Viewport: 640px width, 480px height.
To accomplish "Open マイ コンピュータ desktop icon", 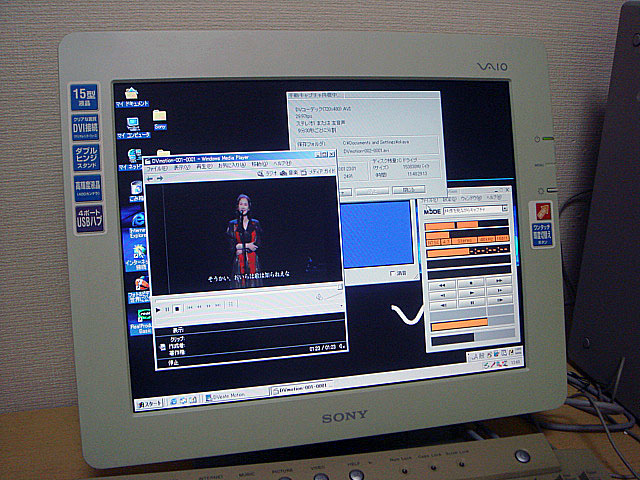I will (133, 127).
